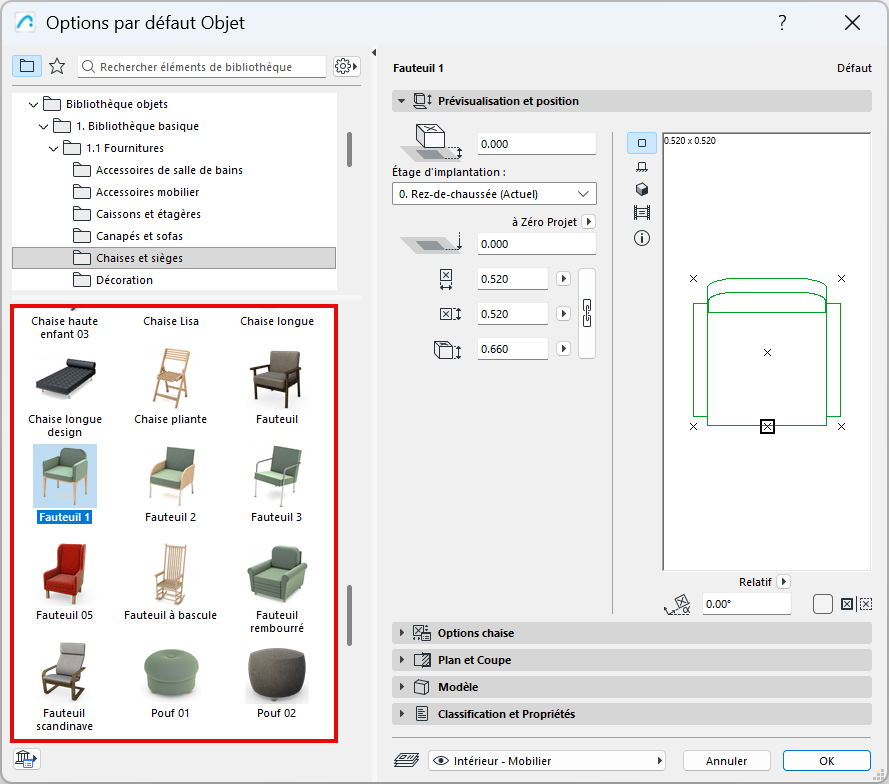This screenshot has width=889, height=784.
Task: Open à Zéro Projet reference arrow
Action: pos(589,222)
